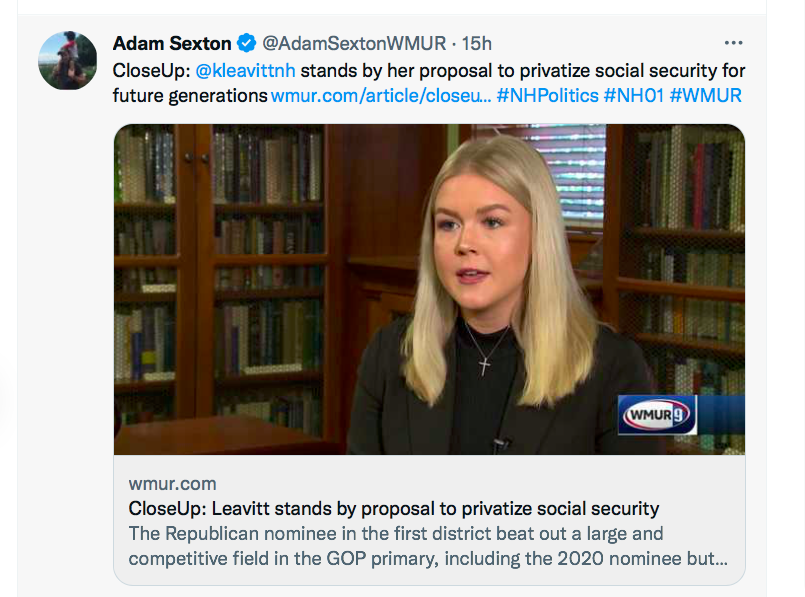Open Adam Sexton's profile picture

pos(68,61)
